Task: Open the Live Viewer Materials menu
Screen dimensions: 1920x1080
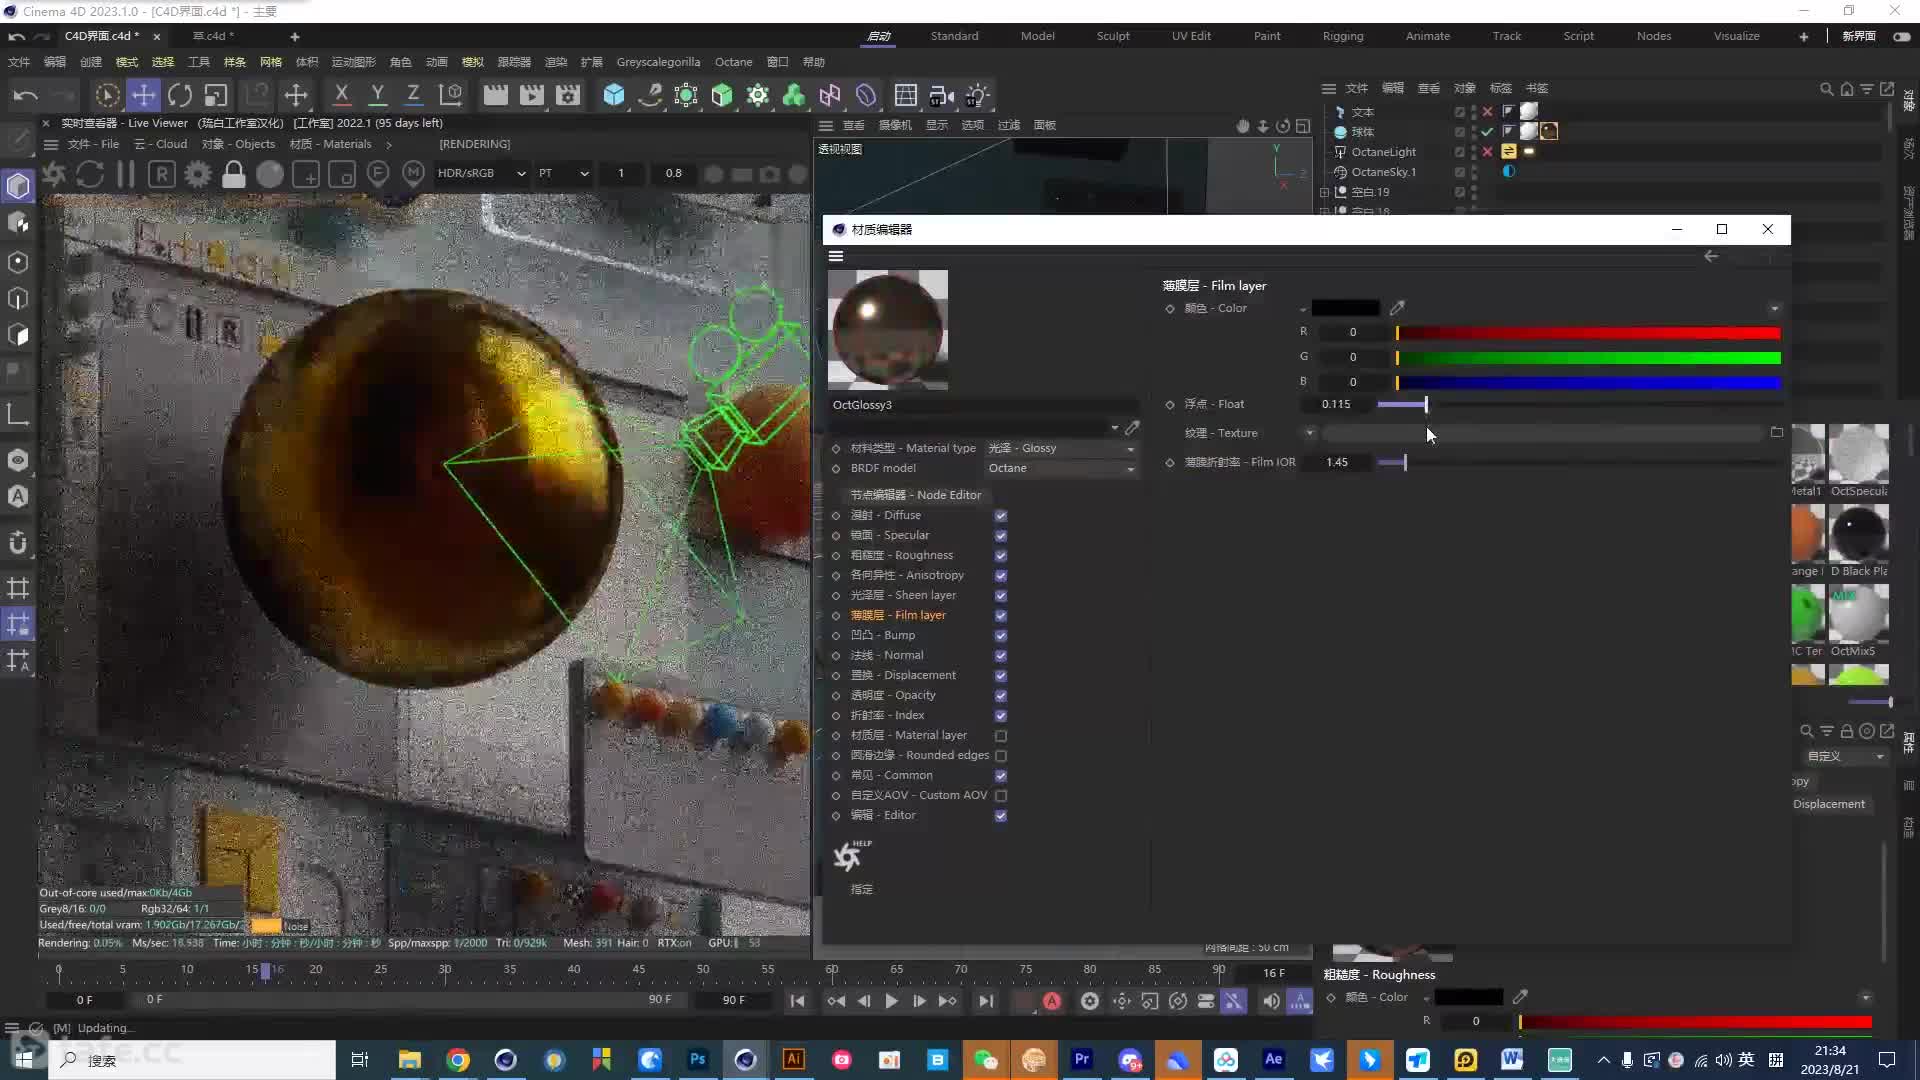Action: tap(331, 144)
